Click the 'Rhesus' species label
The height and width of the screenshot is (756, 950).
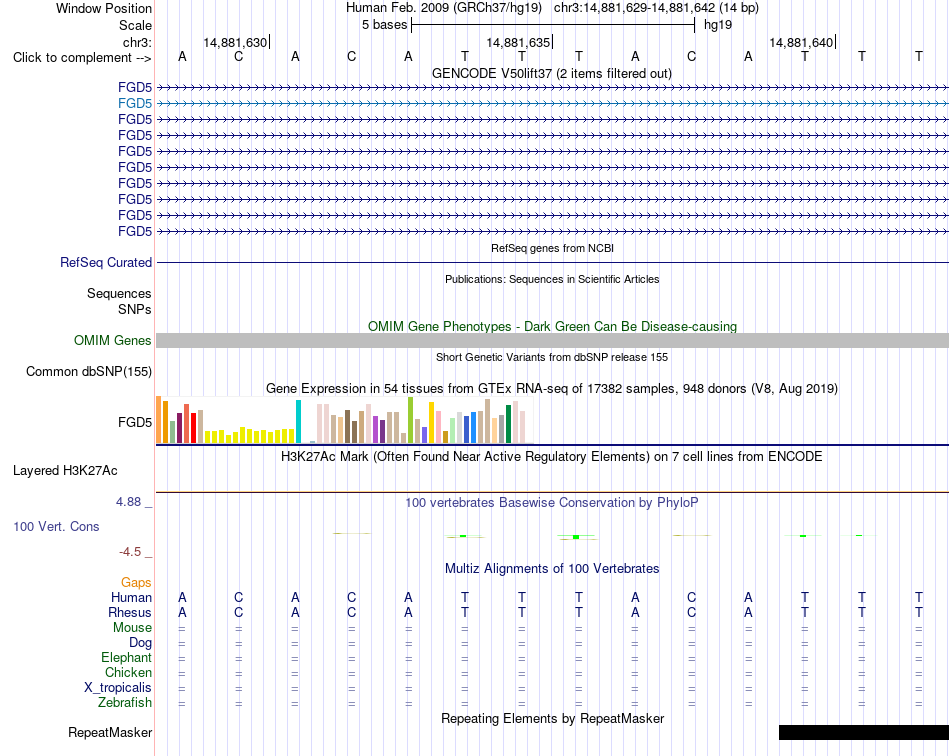click(x=130, y=613)
